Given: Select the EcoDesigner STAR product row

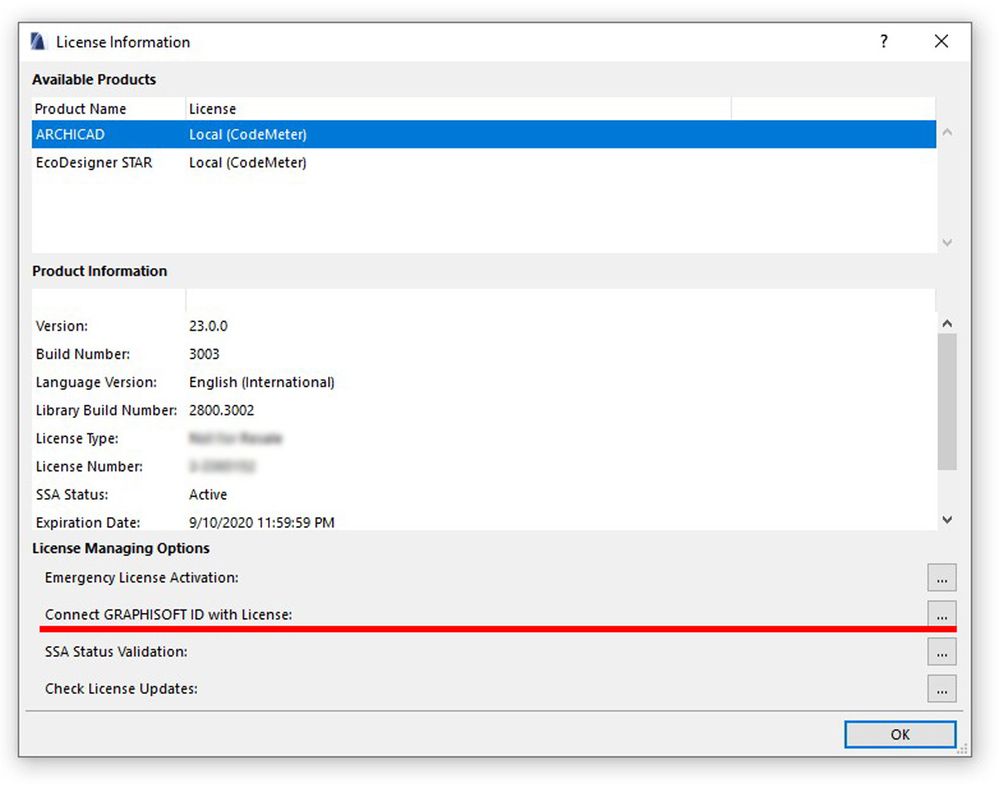Looking at the screenshot, I should pos(484,162).
